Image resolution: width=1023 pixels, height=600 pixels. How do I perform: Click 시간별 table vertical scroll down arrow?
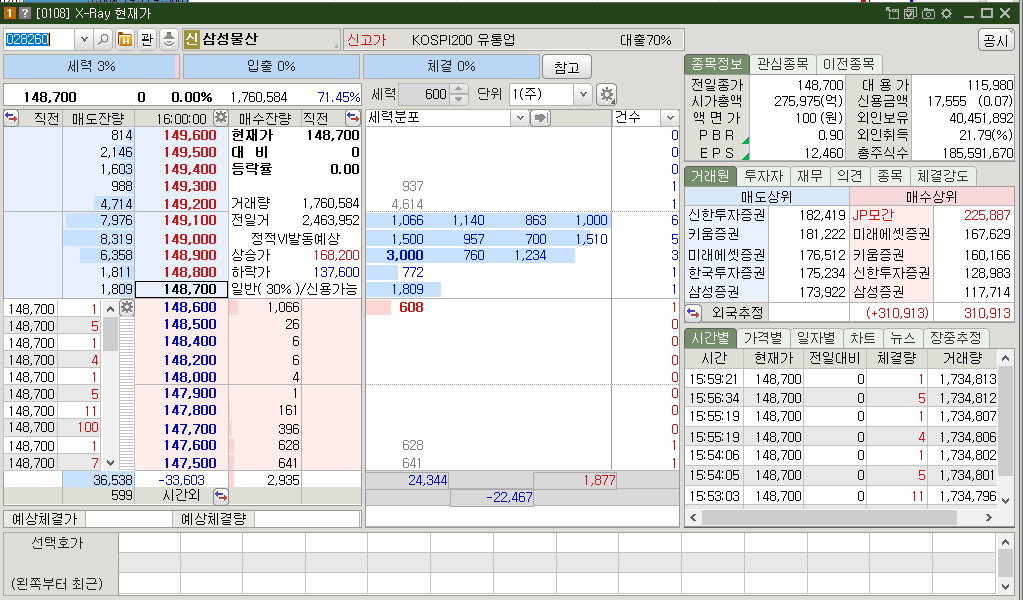(1005, 500)
